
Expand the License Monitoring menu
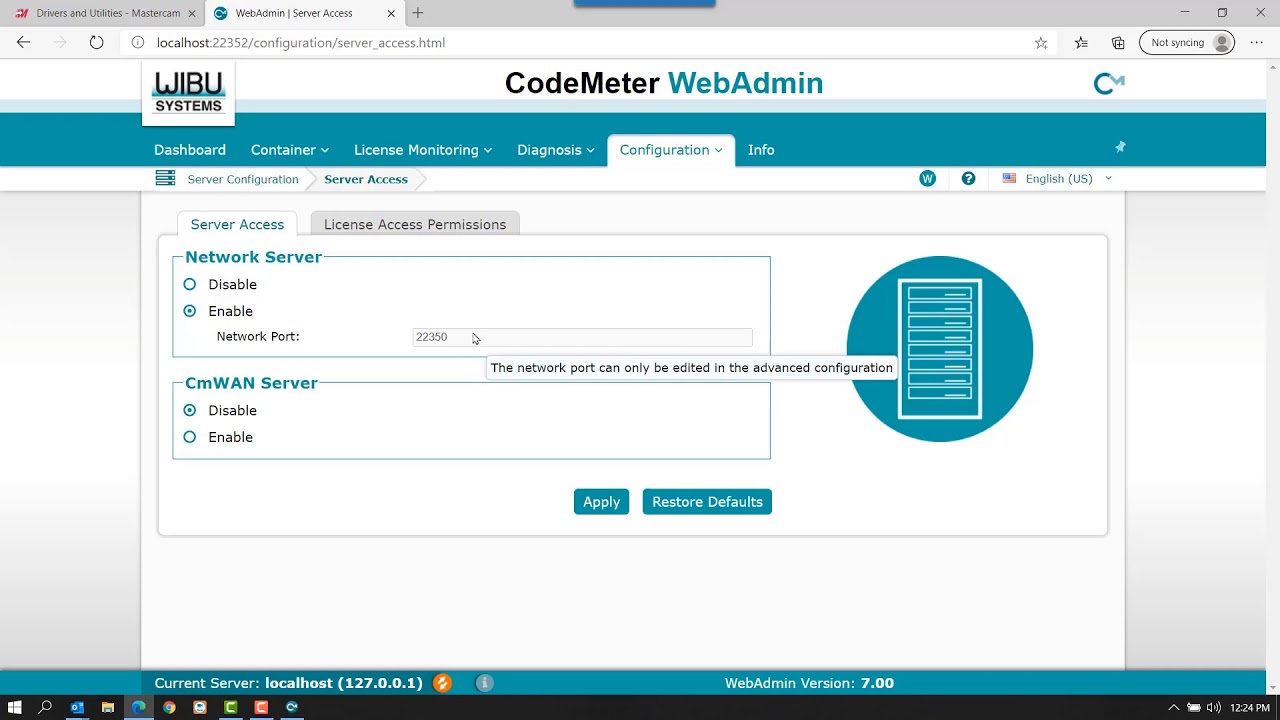tap(423, 150)
